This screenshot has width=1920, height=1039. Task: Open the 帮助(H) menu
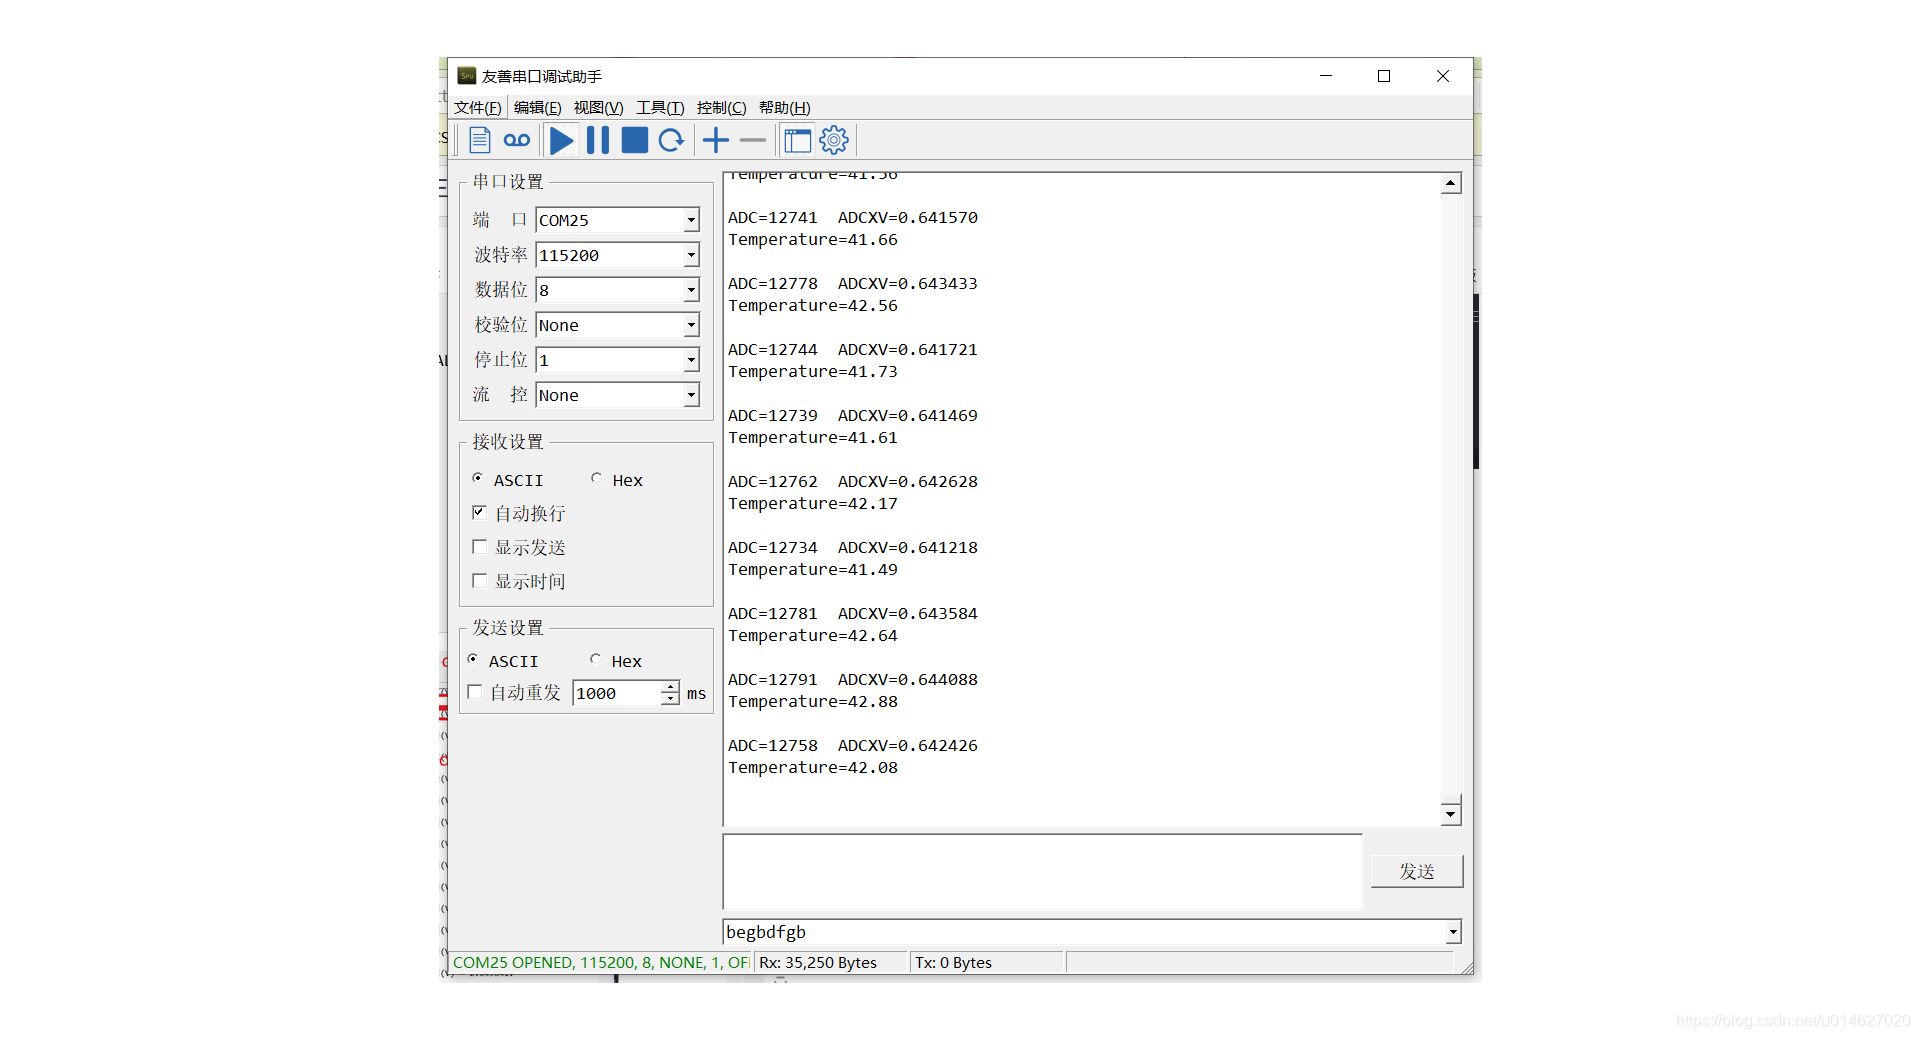(785, 108)
